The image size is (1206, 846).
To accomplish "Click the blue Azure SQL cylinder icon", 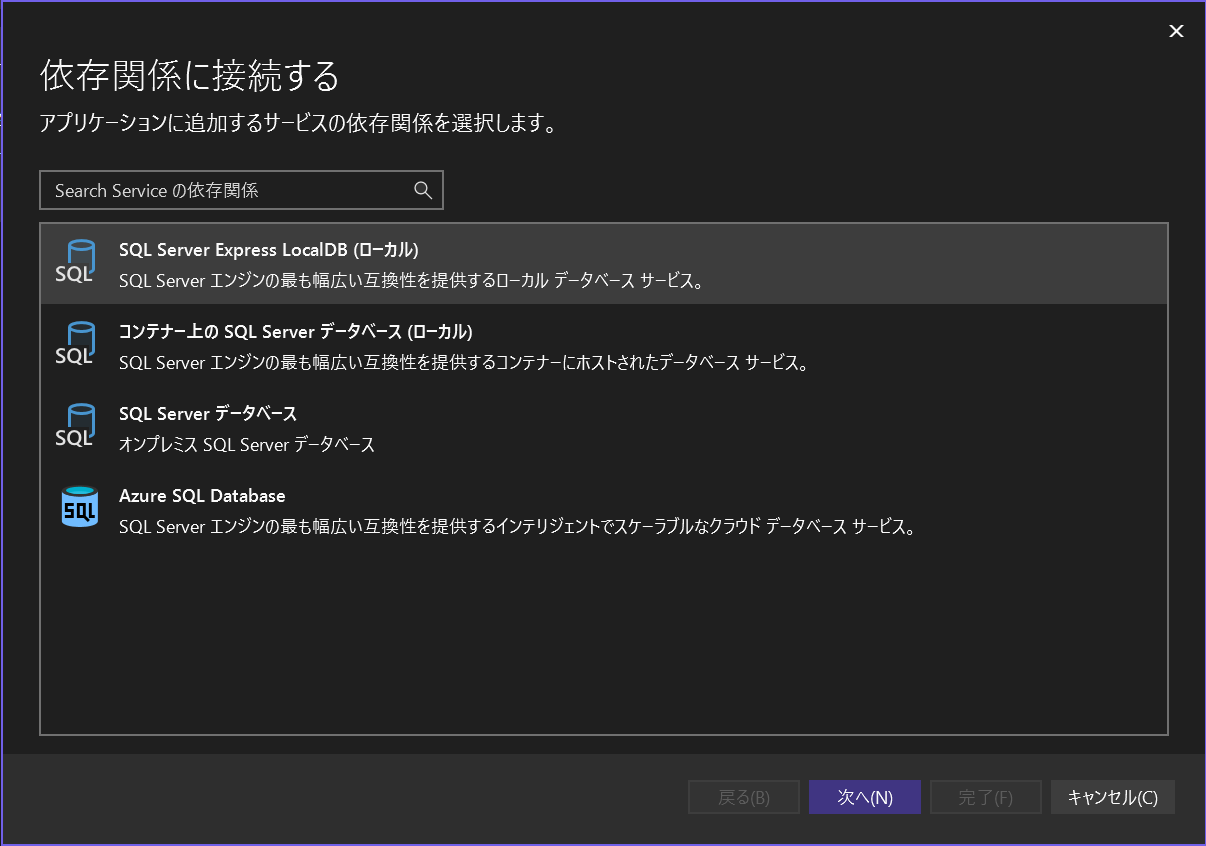I will [78, 507].
